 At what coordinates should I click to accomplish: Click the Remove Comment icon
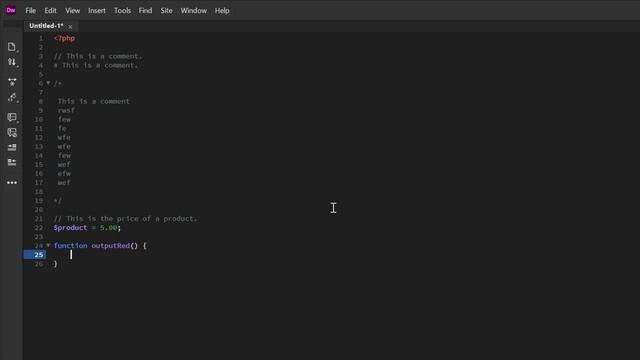[12, 132]
